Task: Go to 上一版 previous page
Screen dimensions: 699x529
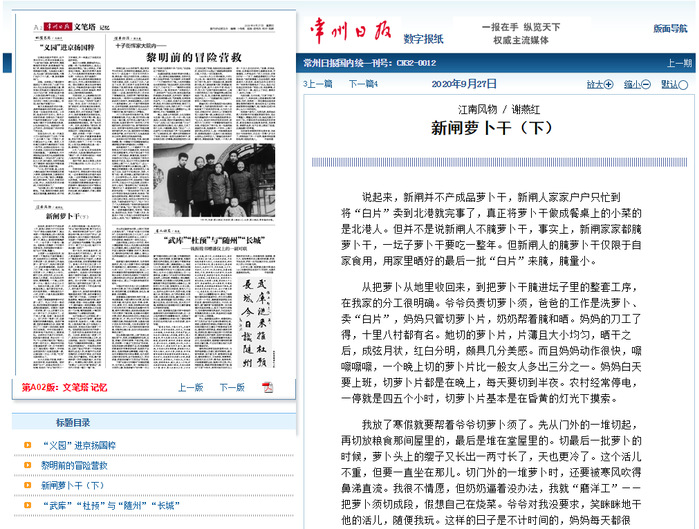Action: (x=190, y=387)
